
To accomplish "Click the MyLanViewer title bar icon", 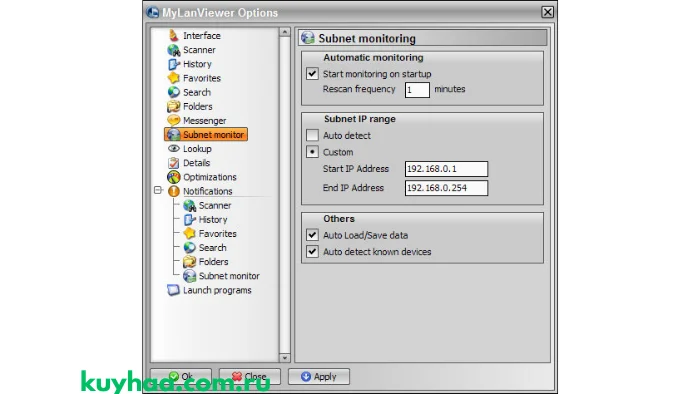I will [x=153, y=12].
